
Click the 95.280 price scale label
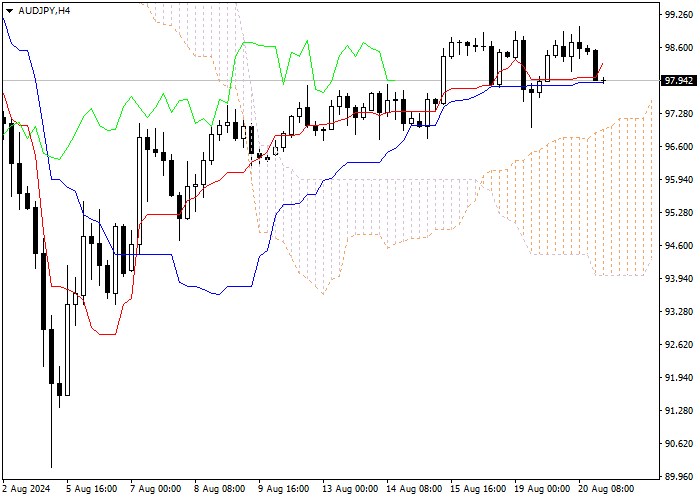coord(679,212)
